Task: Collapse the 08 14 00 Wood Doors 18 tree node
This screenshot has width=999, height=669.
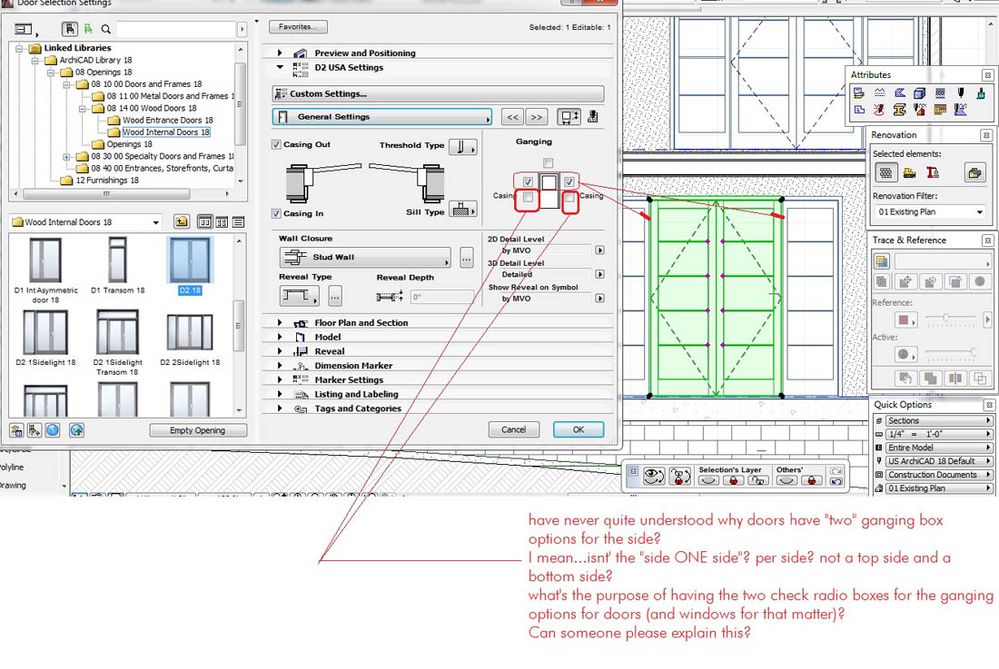Action: coord(82,108)
